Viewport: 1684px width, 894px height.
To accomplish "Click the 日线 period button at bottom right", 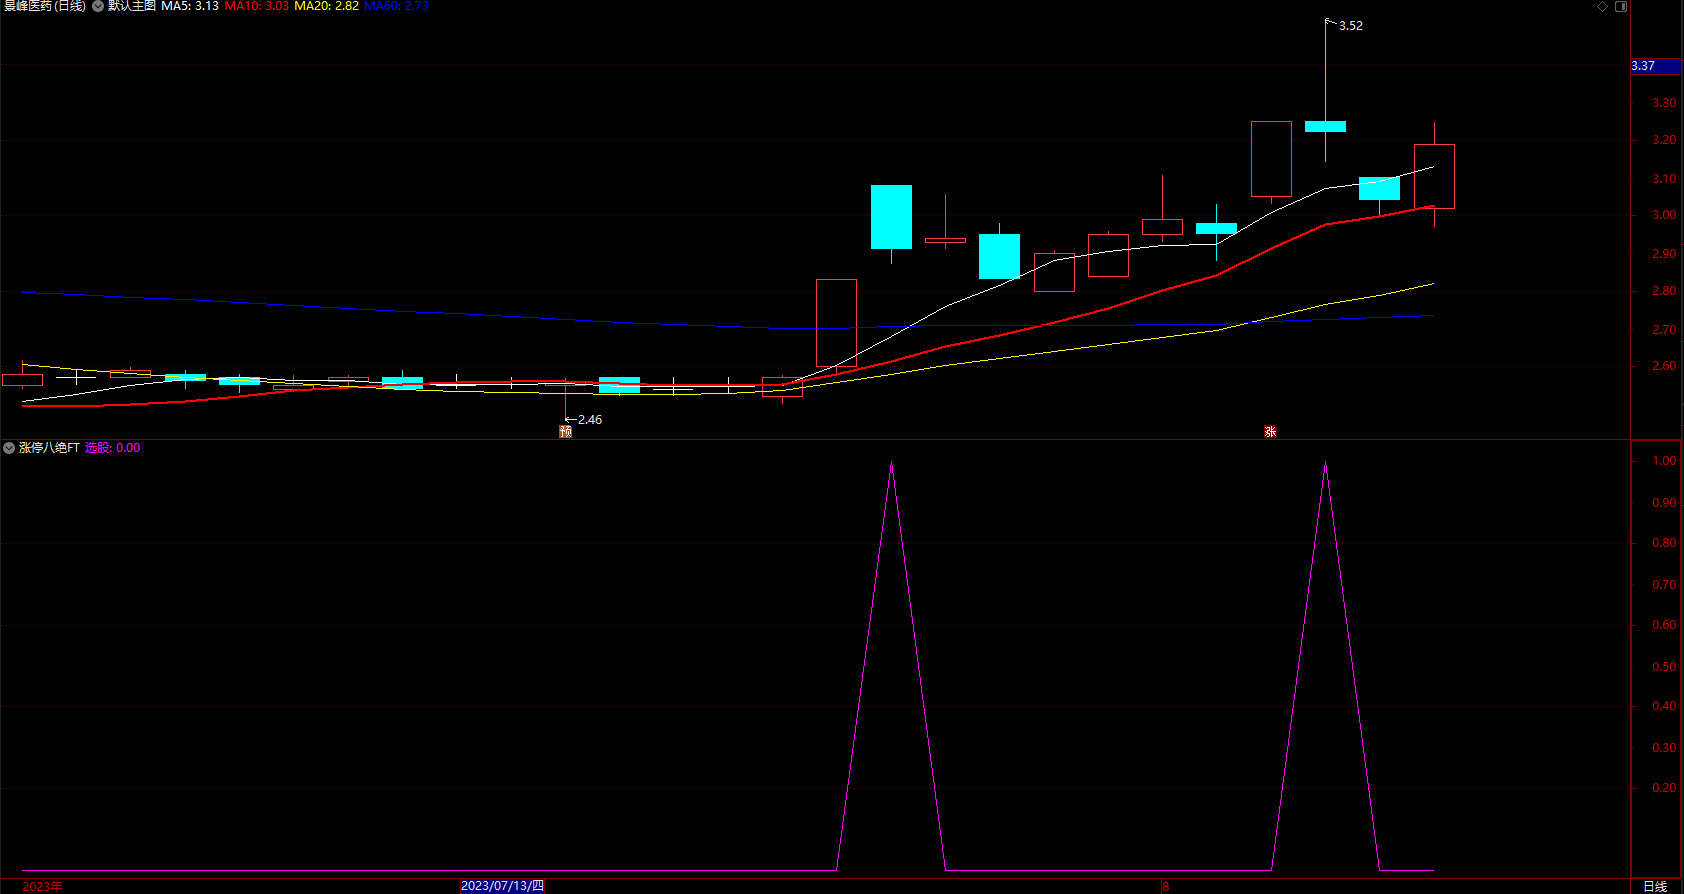I will [1655, 887].
